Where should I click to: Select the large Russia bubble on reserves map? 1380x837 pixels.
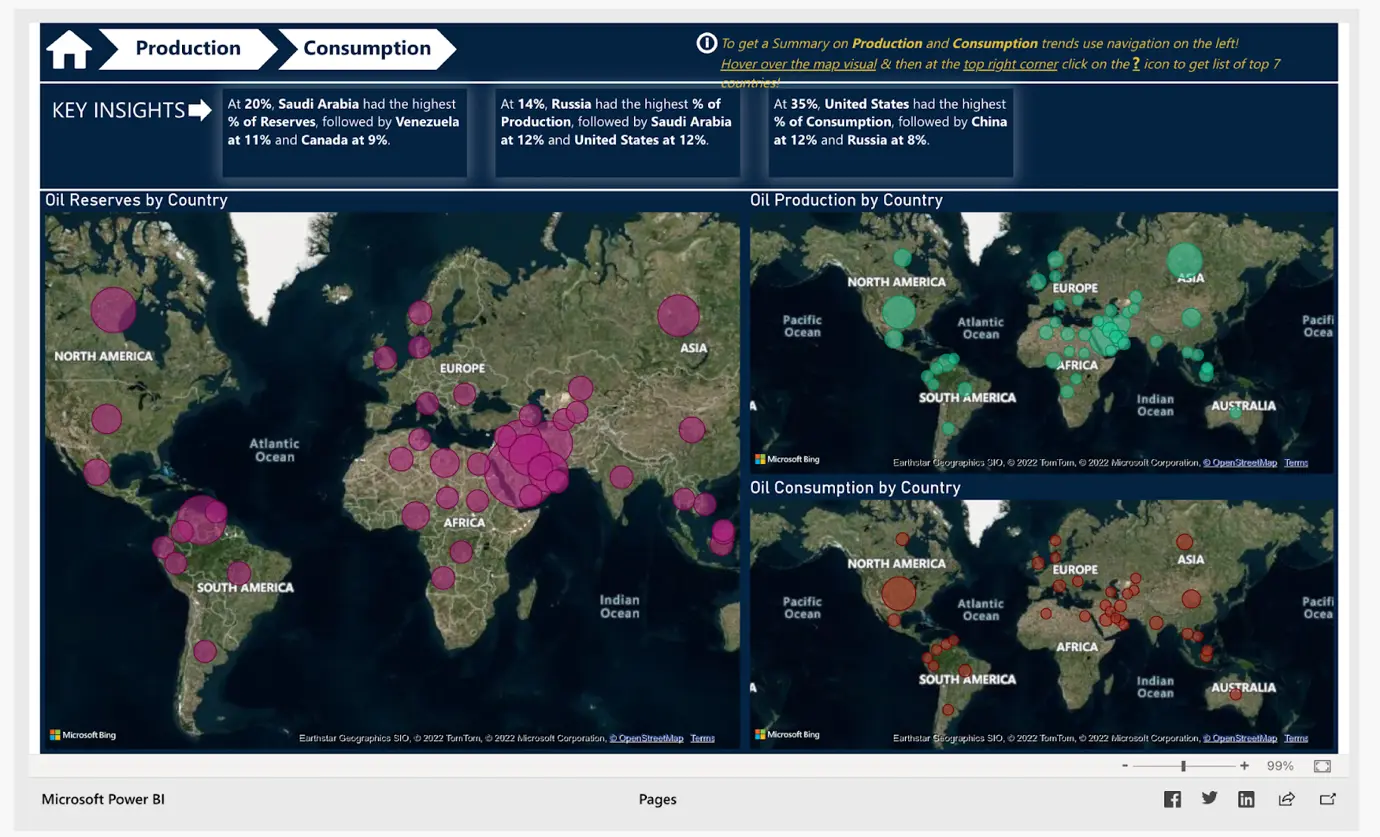tap(678, 316)
